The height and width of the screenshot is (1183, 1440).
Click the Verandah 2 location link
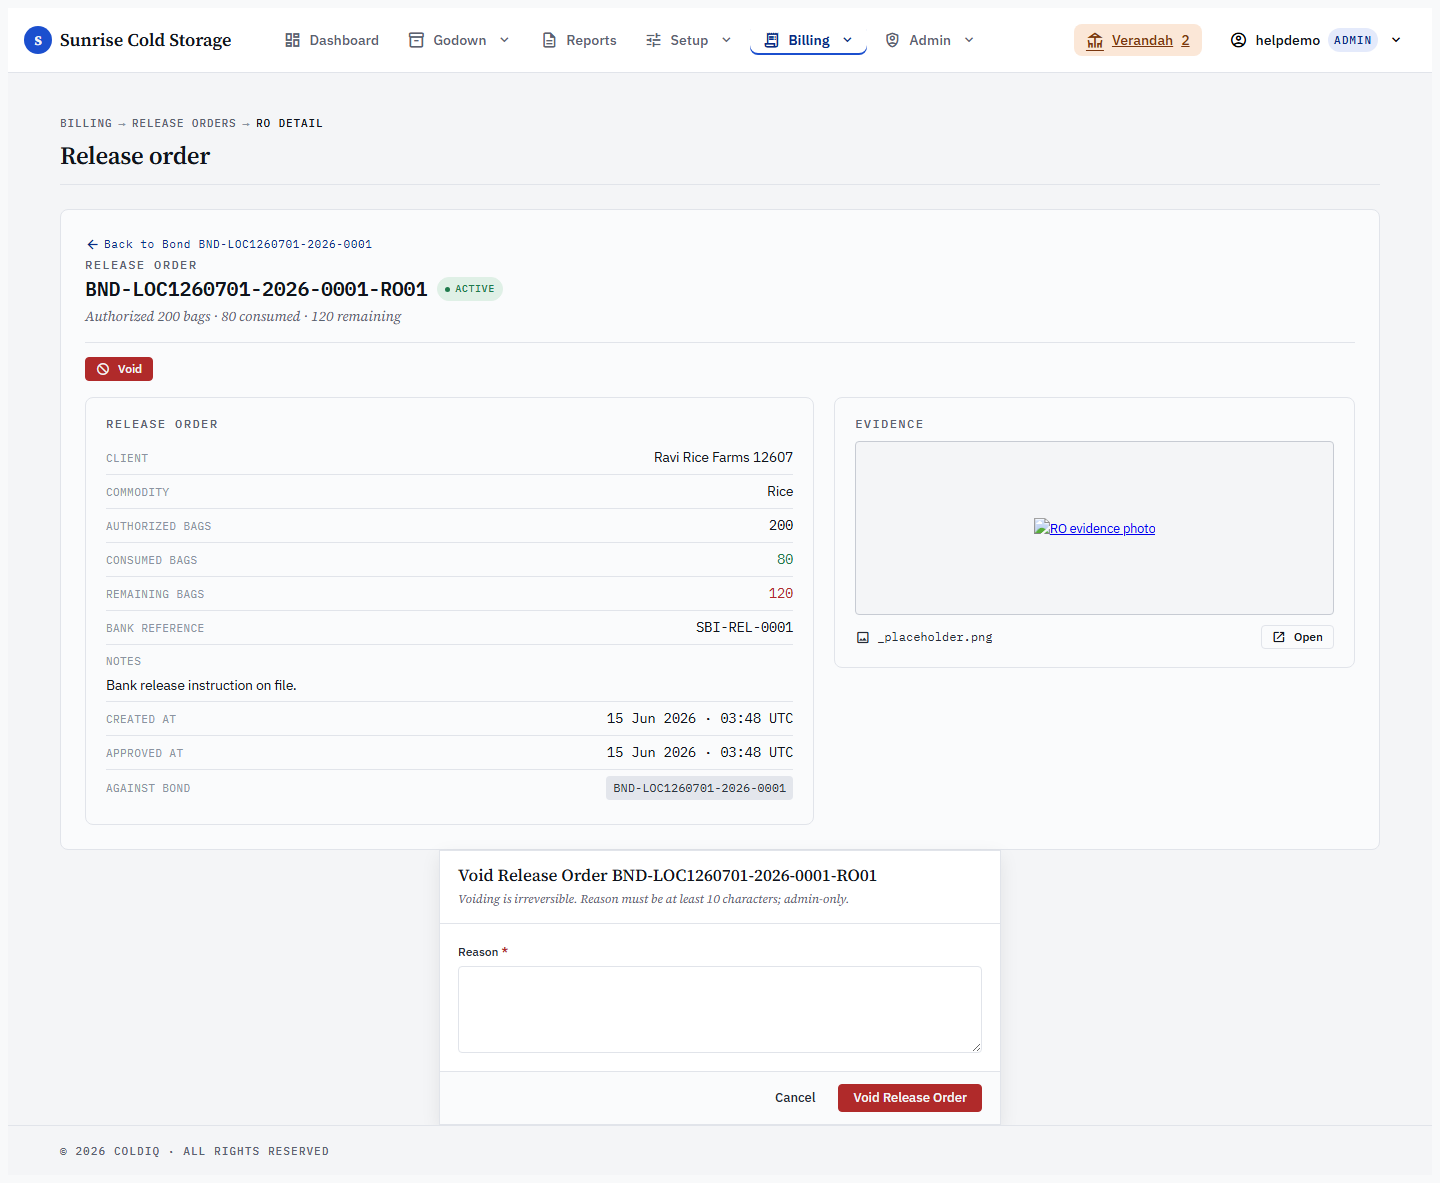click(x=1138, y=40)
